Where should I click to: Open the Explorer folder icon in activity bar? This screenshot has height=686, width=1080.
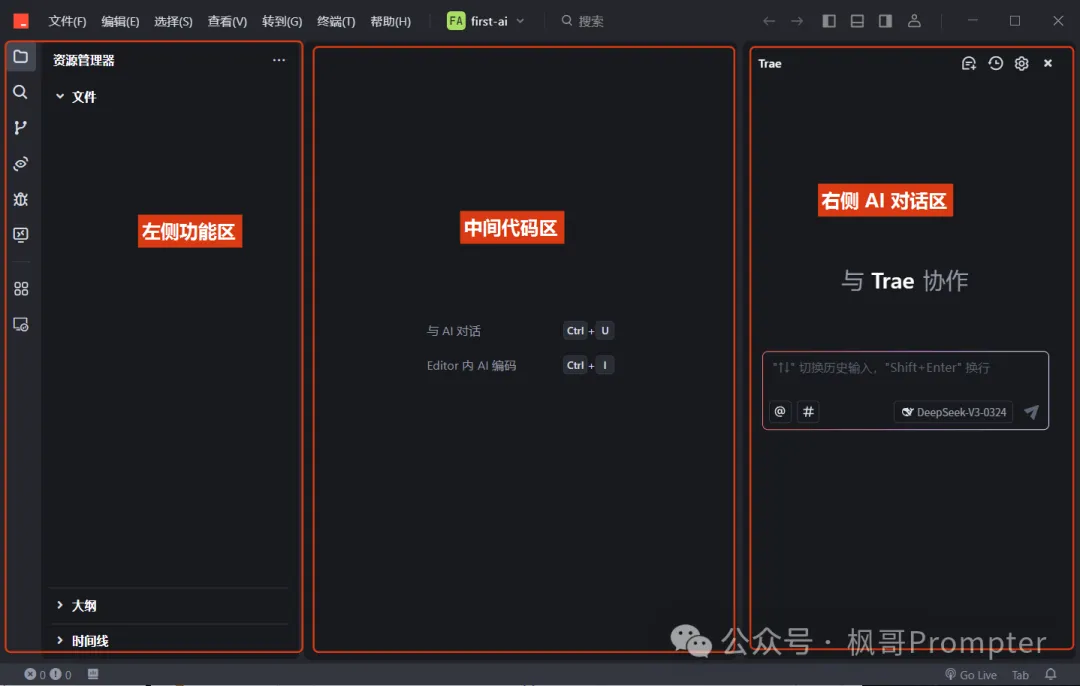click(21, 56)
